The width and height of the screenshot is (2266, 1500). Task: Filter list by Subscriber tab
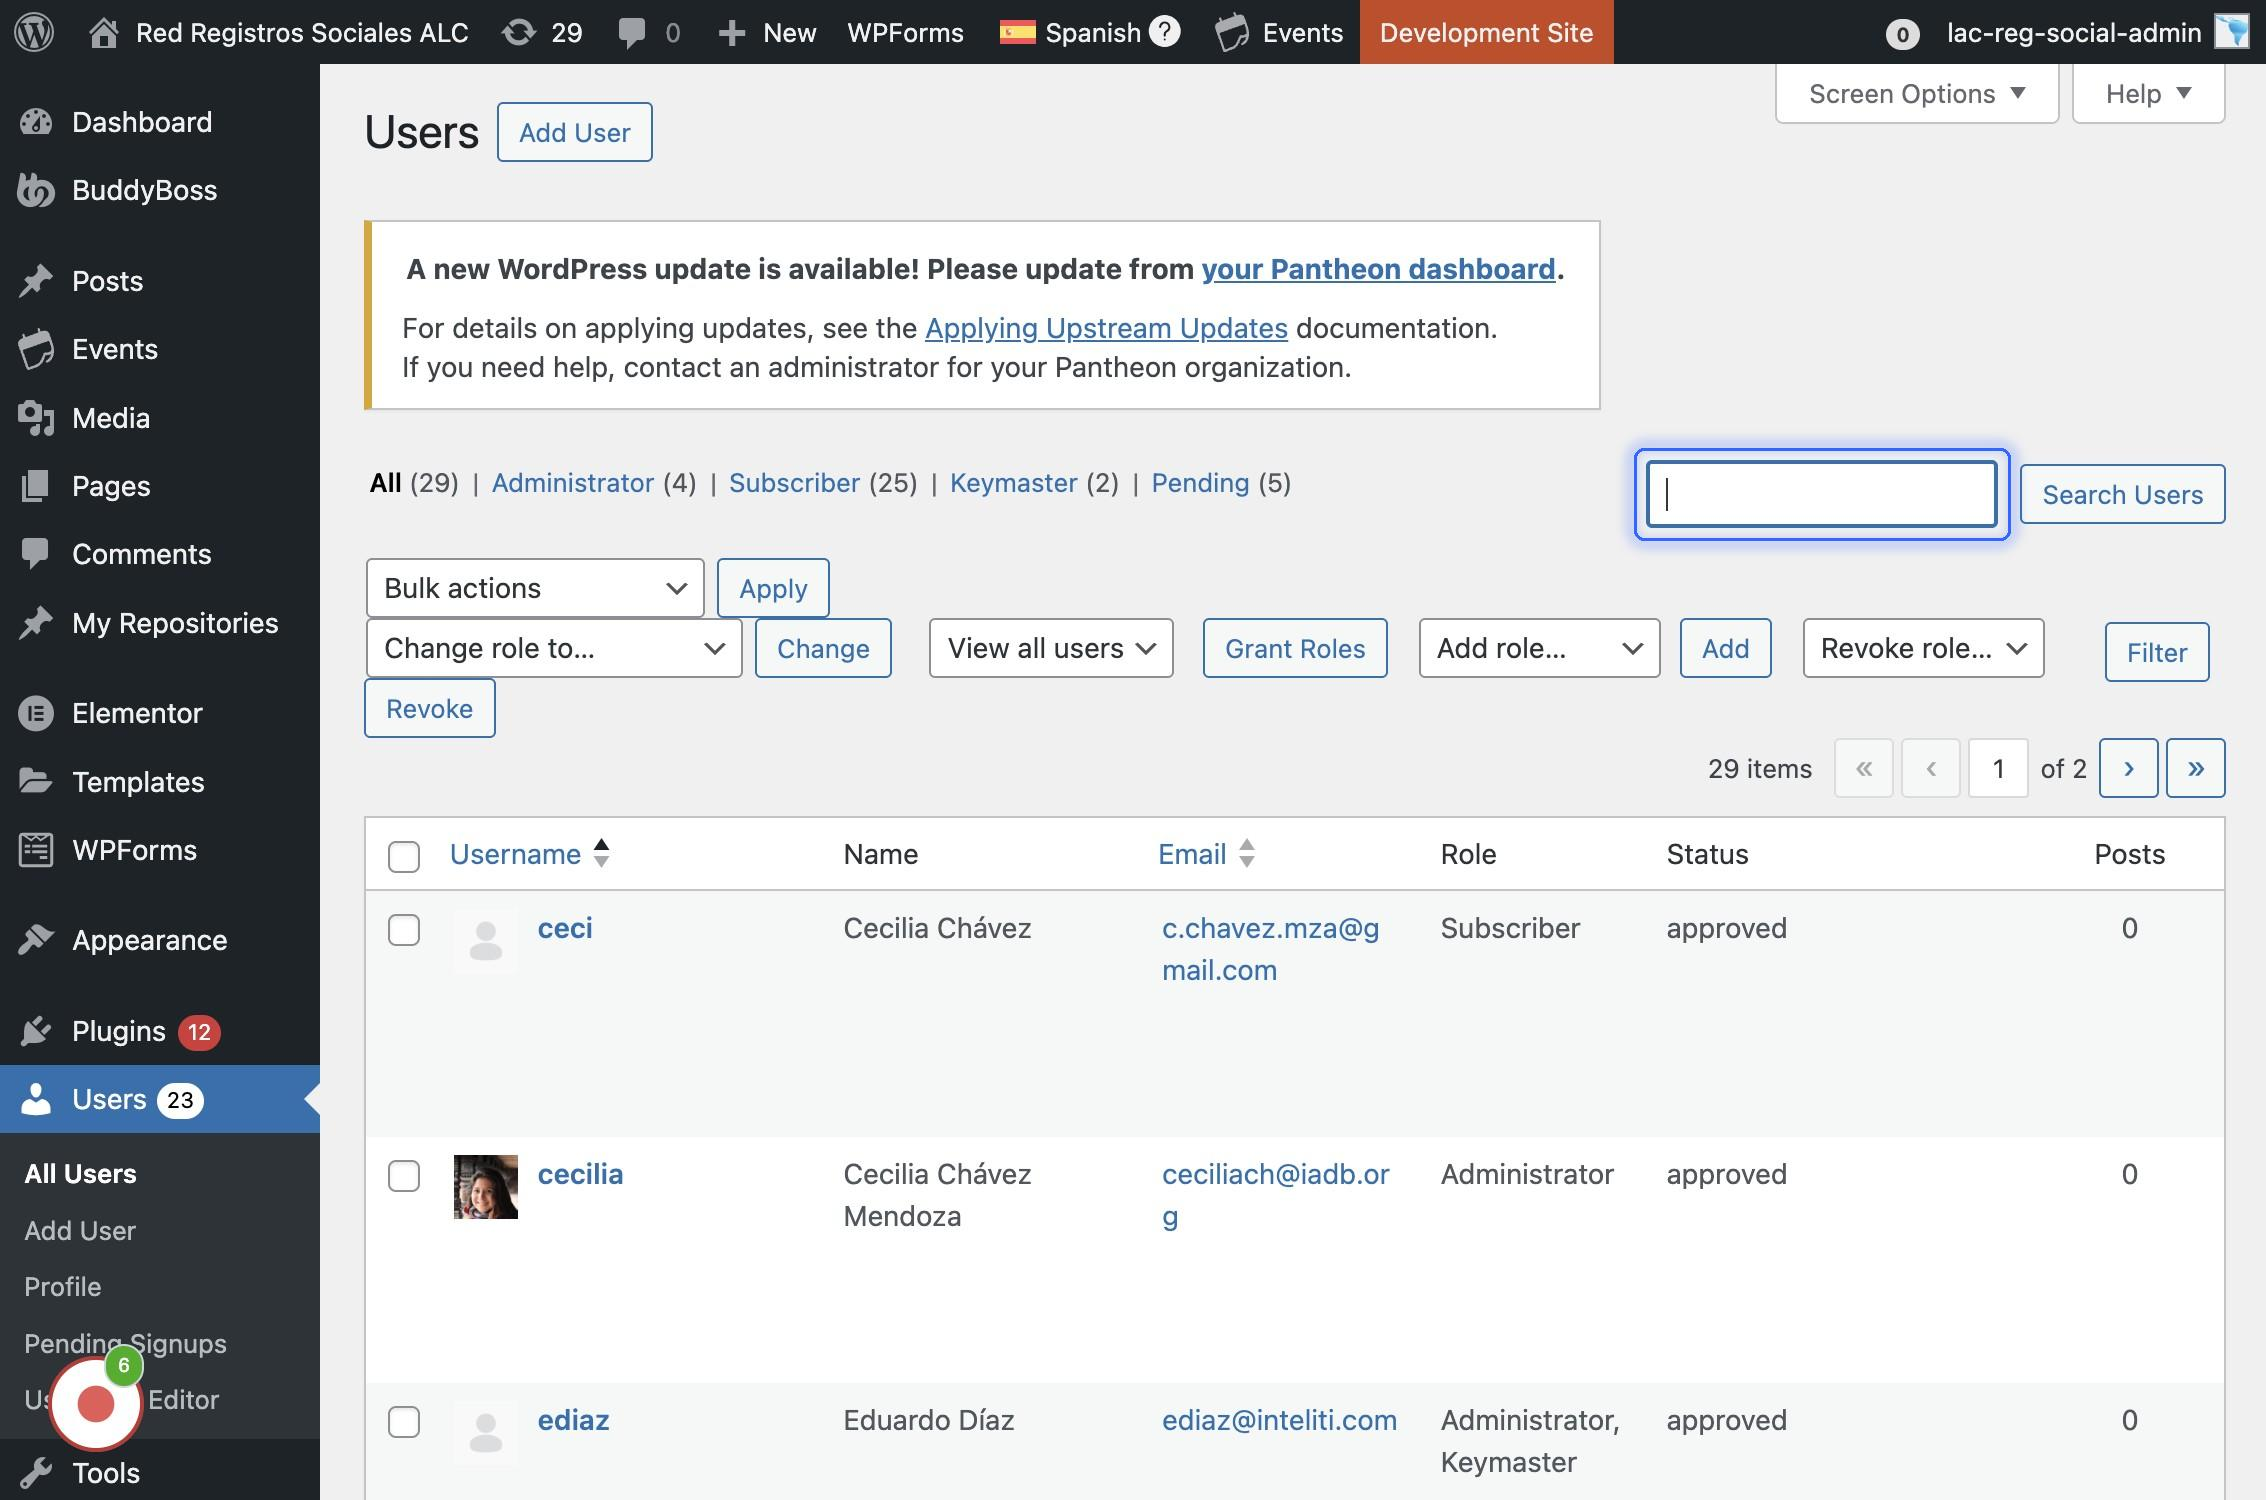pos(794,483)
